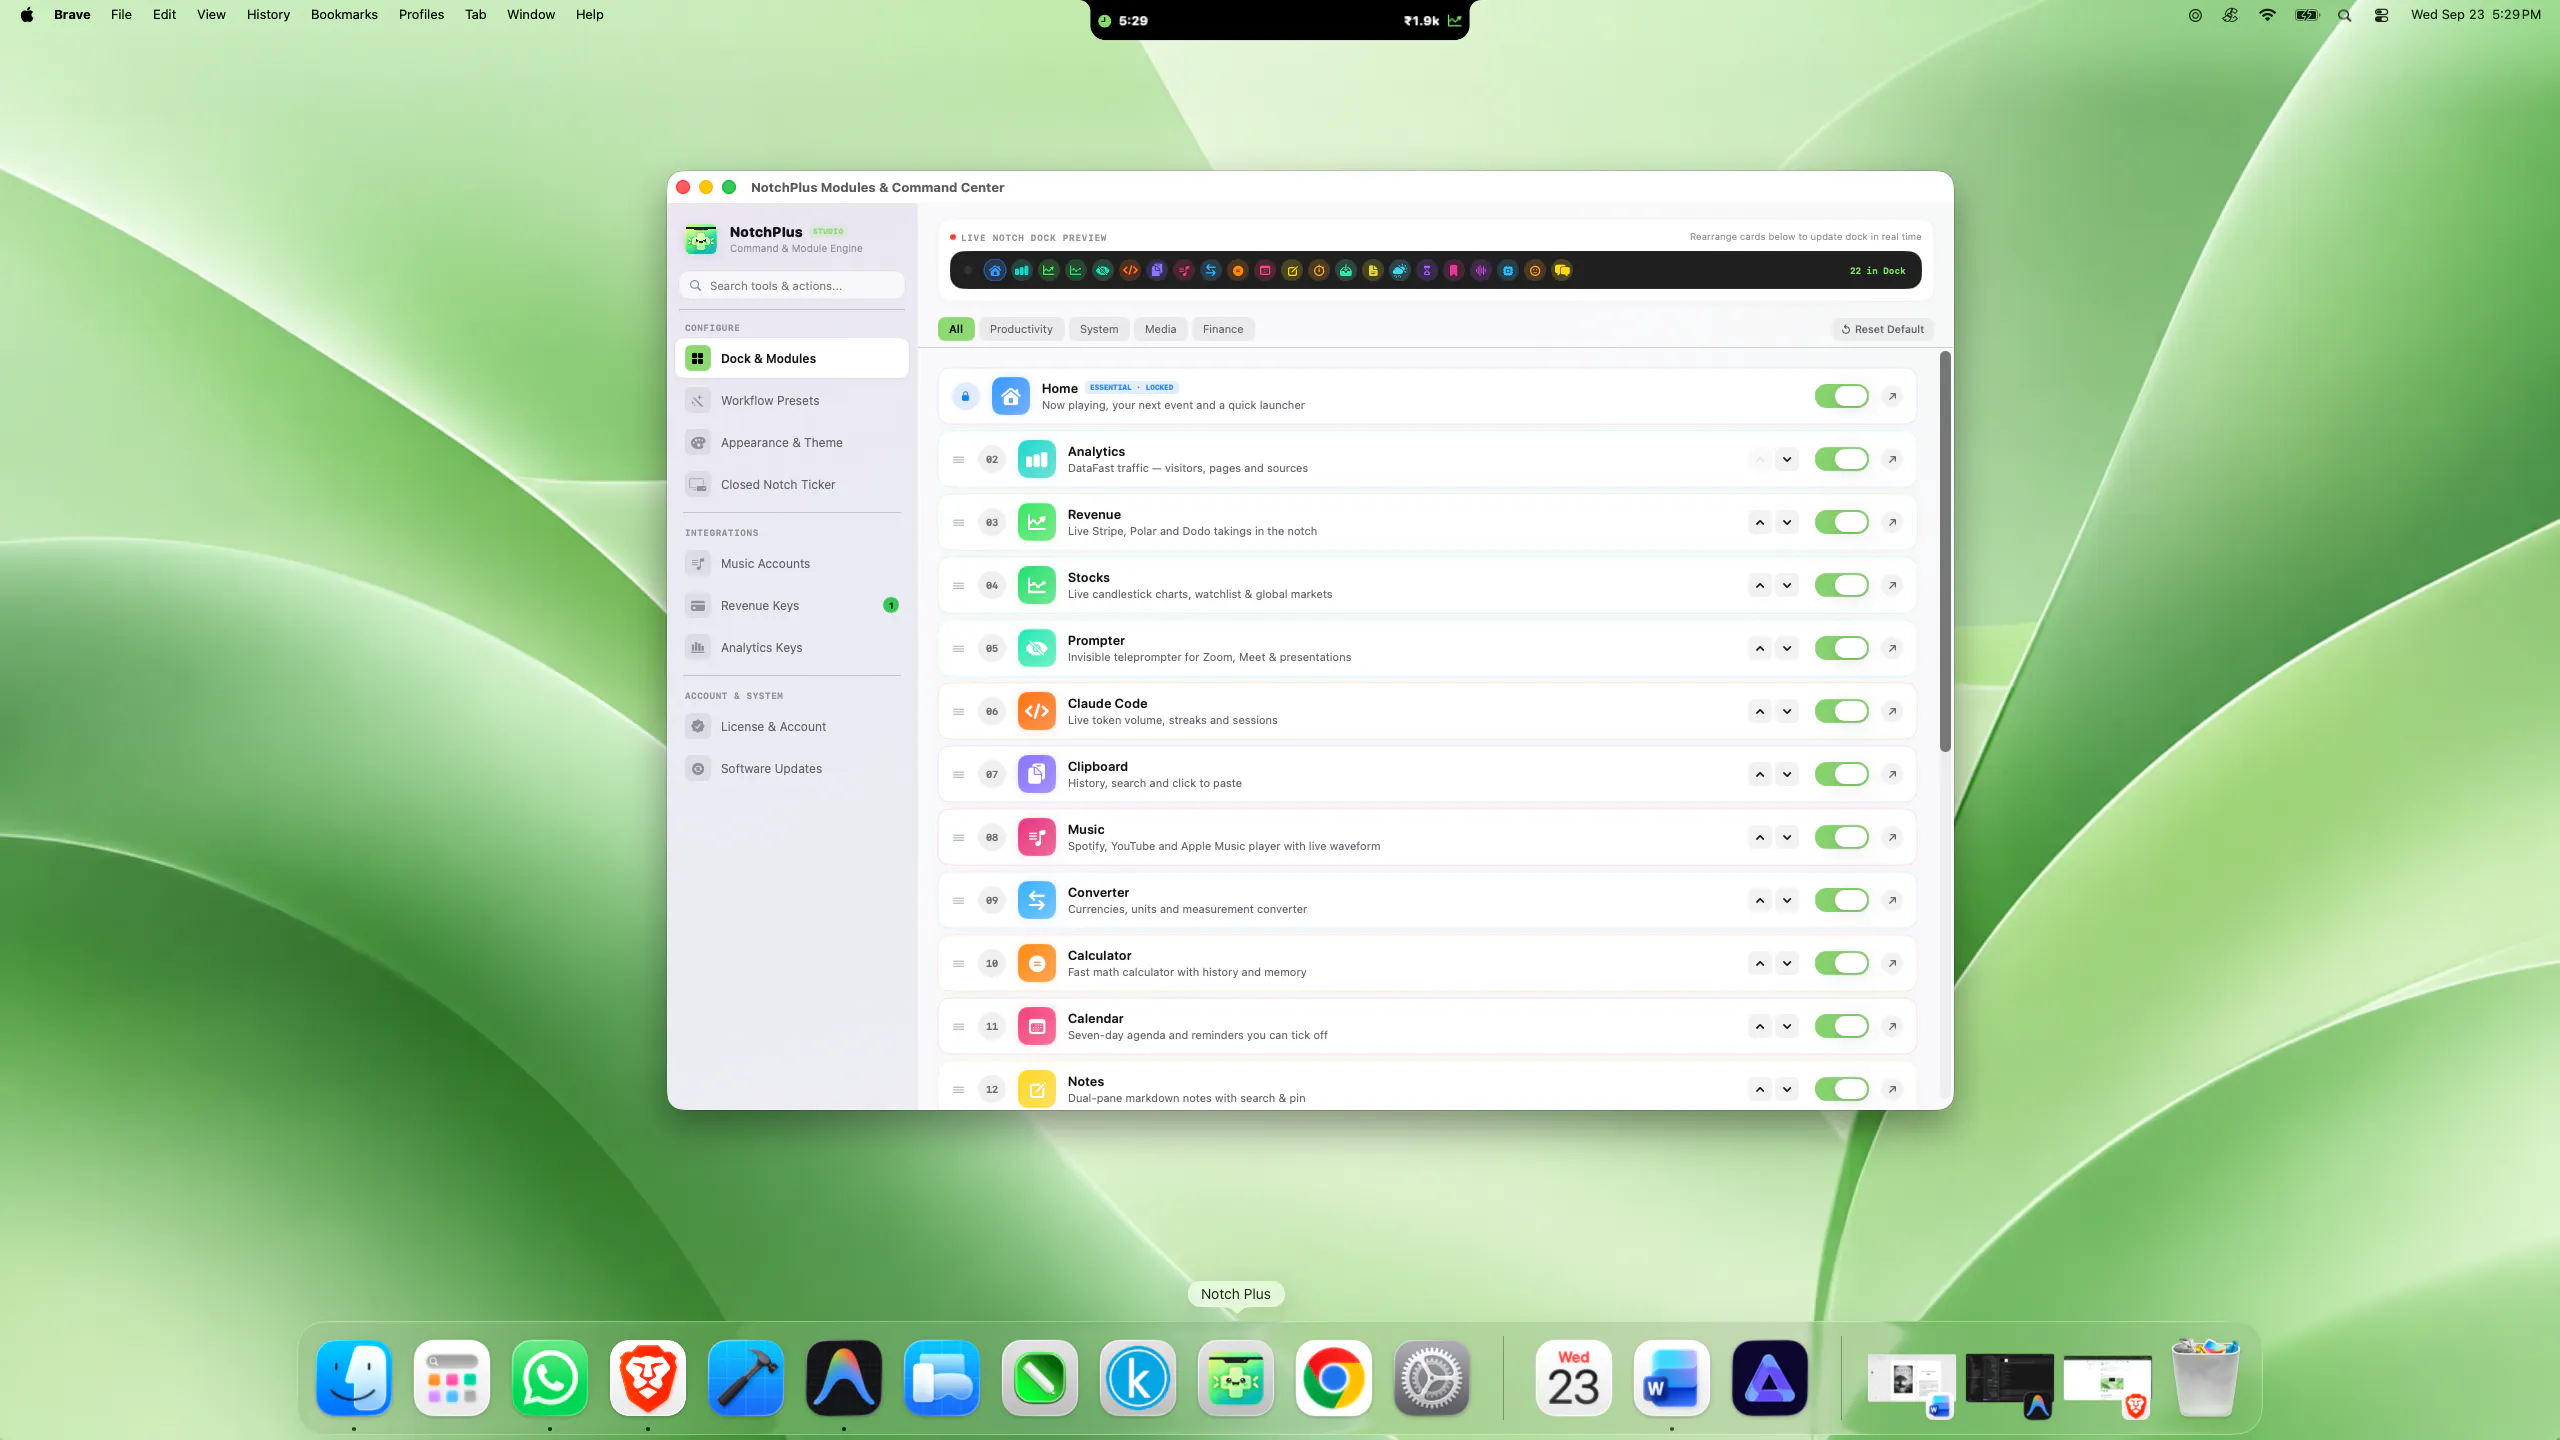Select the All filter tab

pos(956,329)
